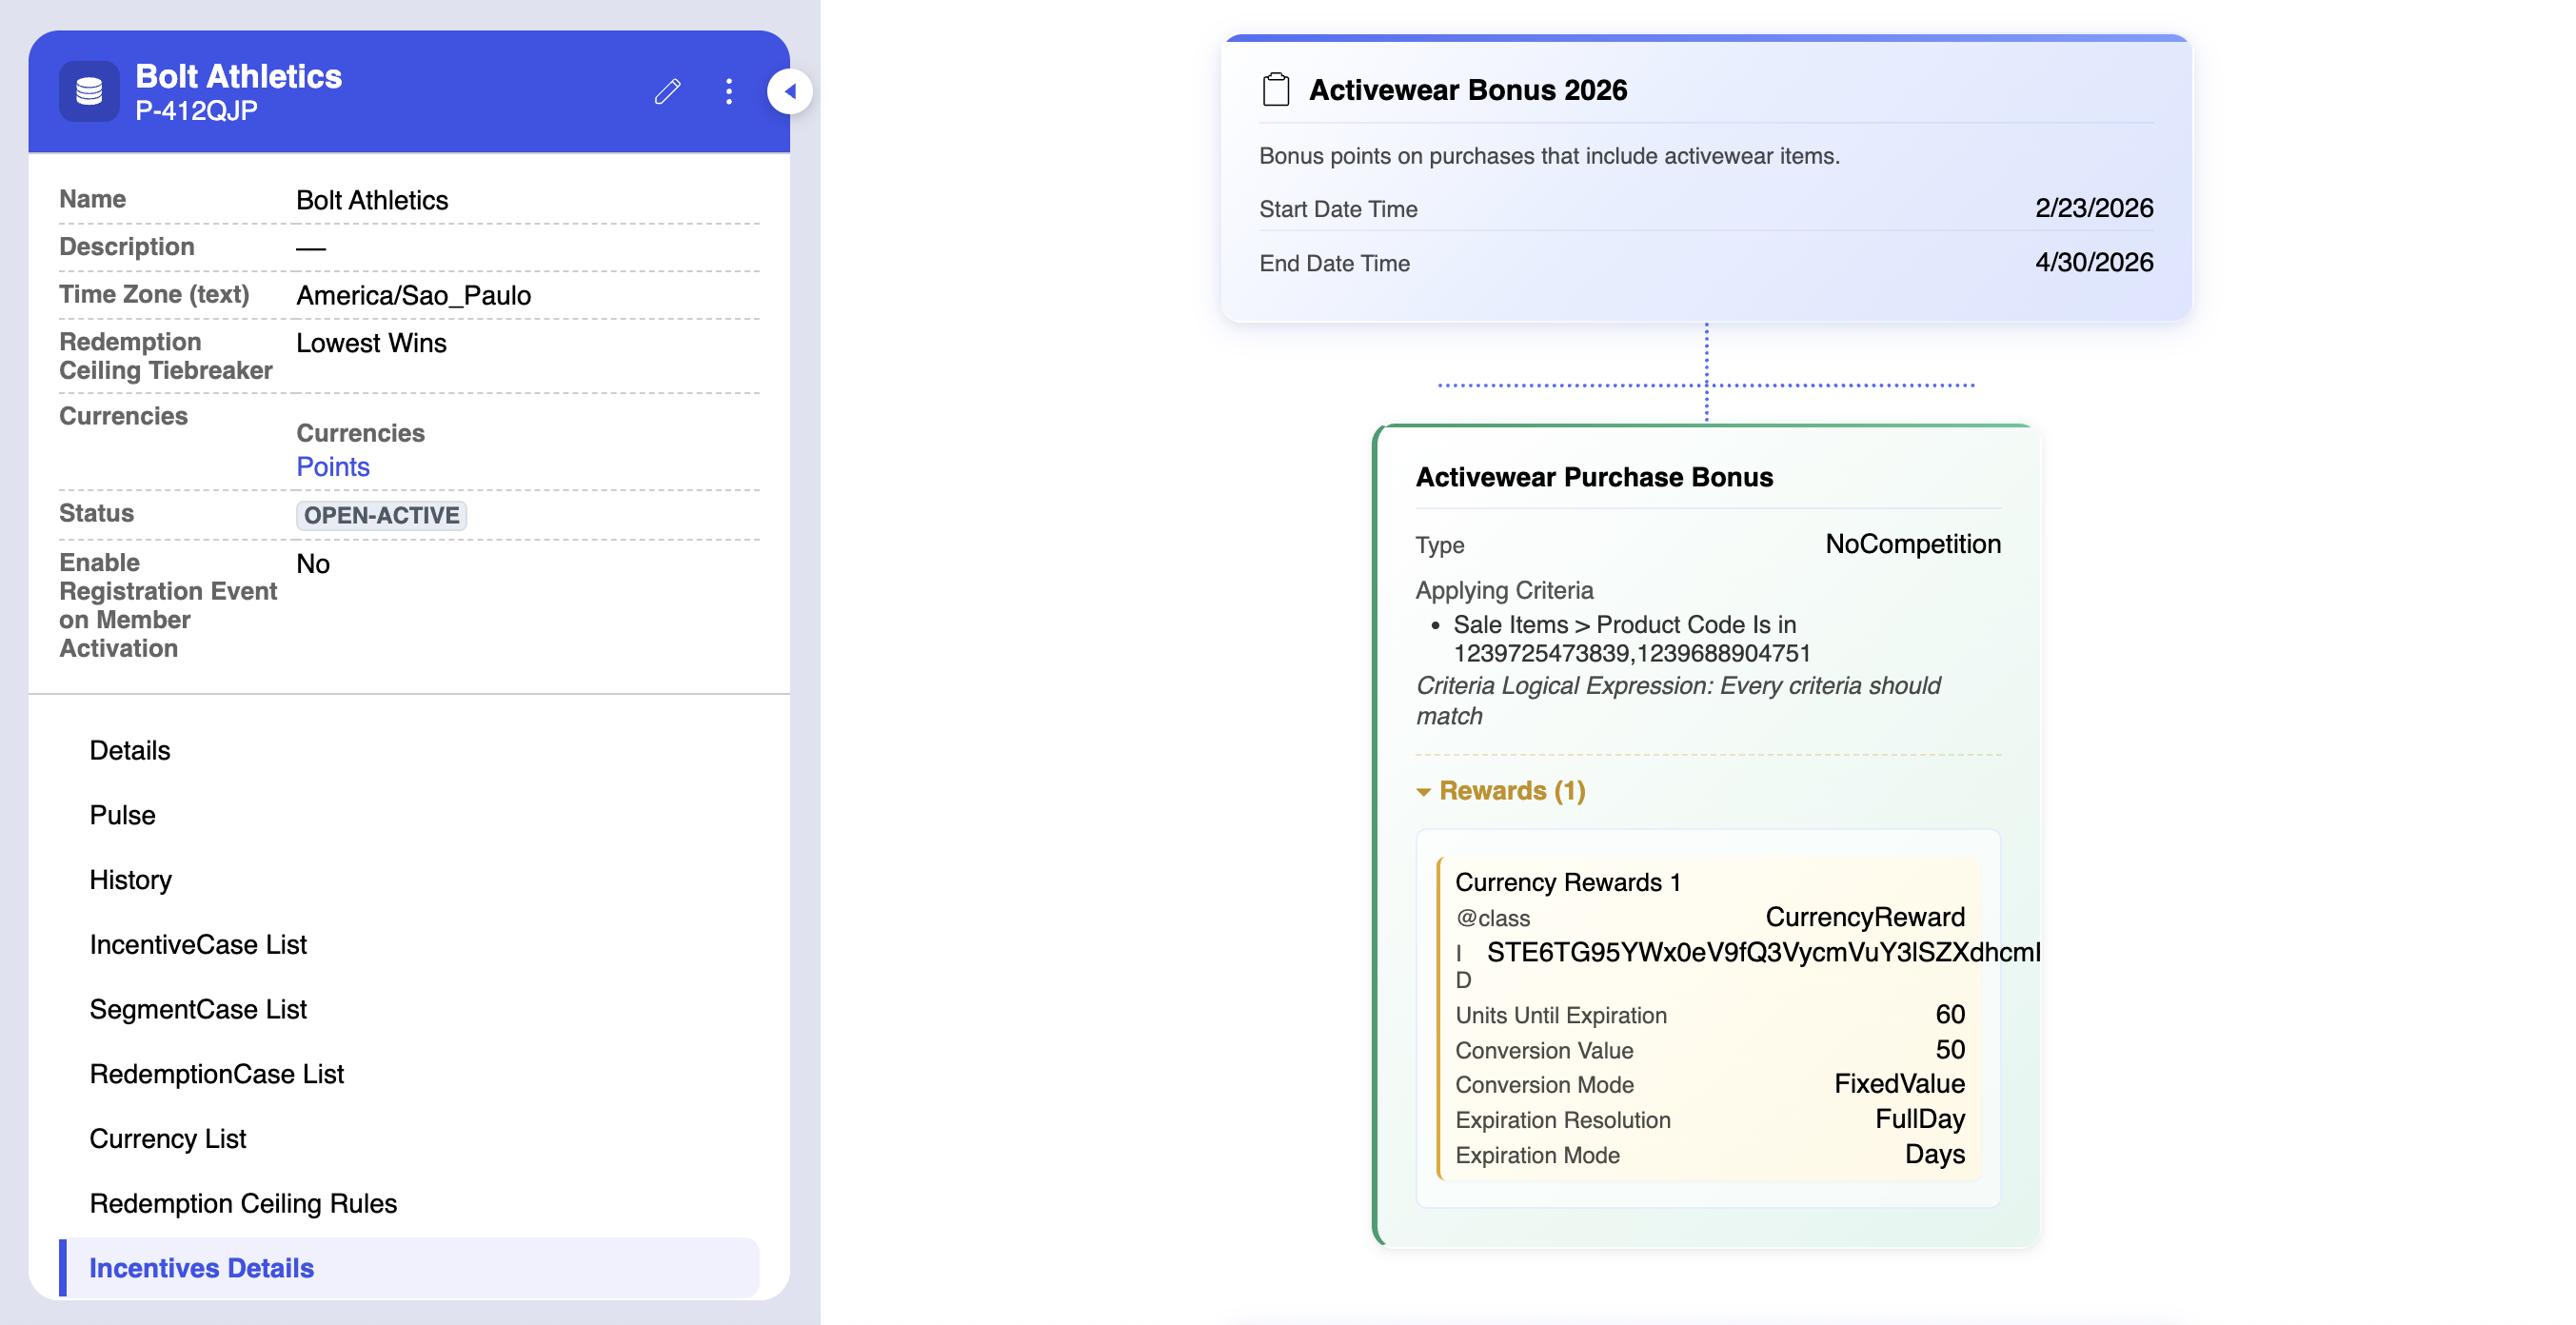Navigate to SegmentCase List

click(x=198, y=1009)
